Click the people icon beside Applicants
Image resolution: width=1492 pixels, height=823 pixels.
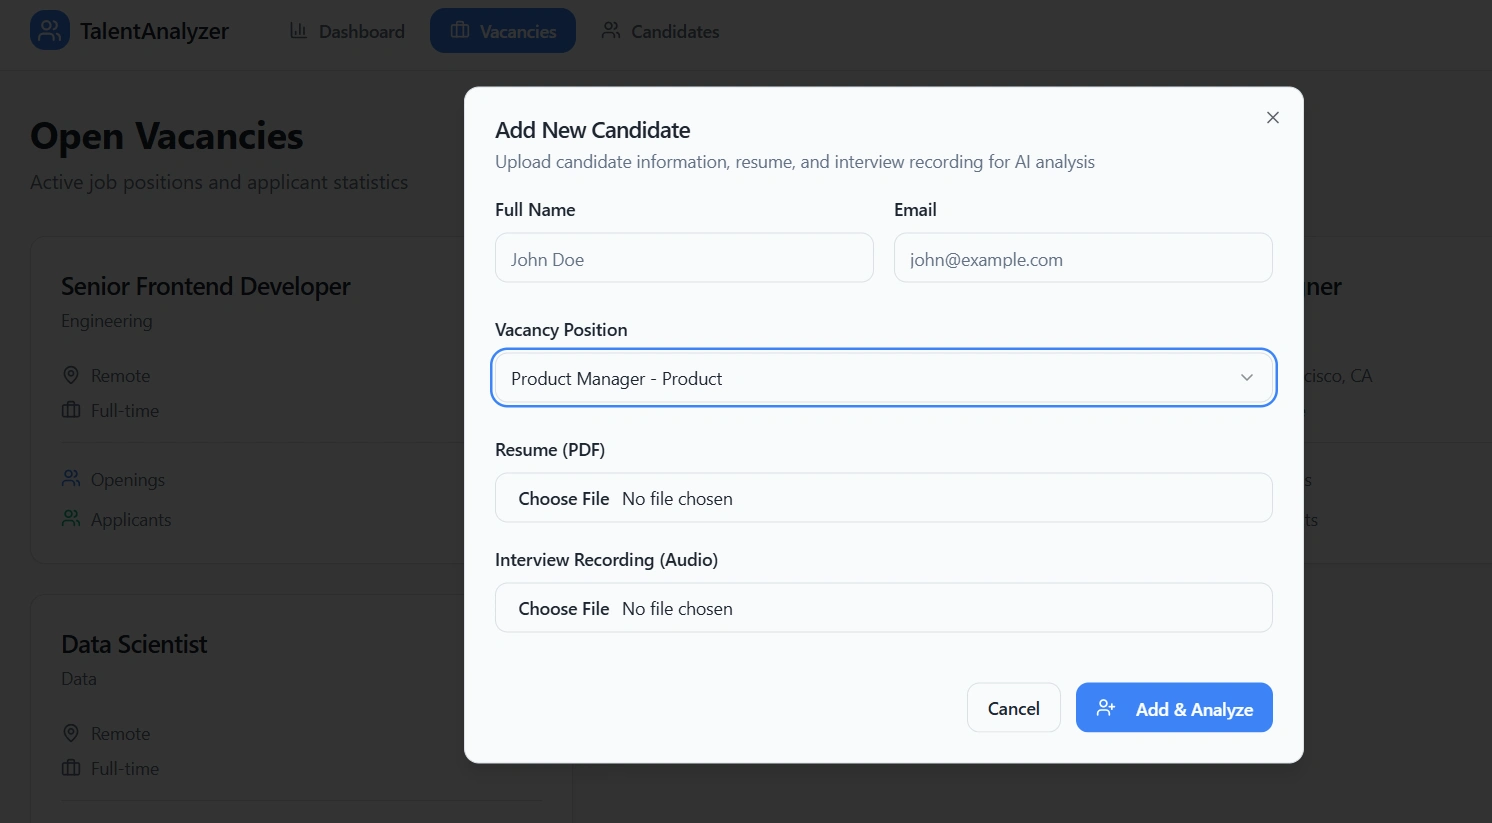[71, 519]
